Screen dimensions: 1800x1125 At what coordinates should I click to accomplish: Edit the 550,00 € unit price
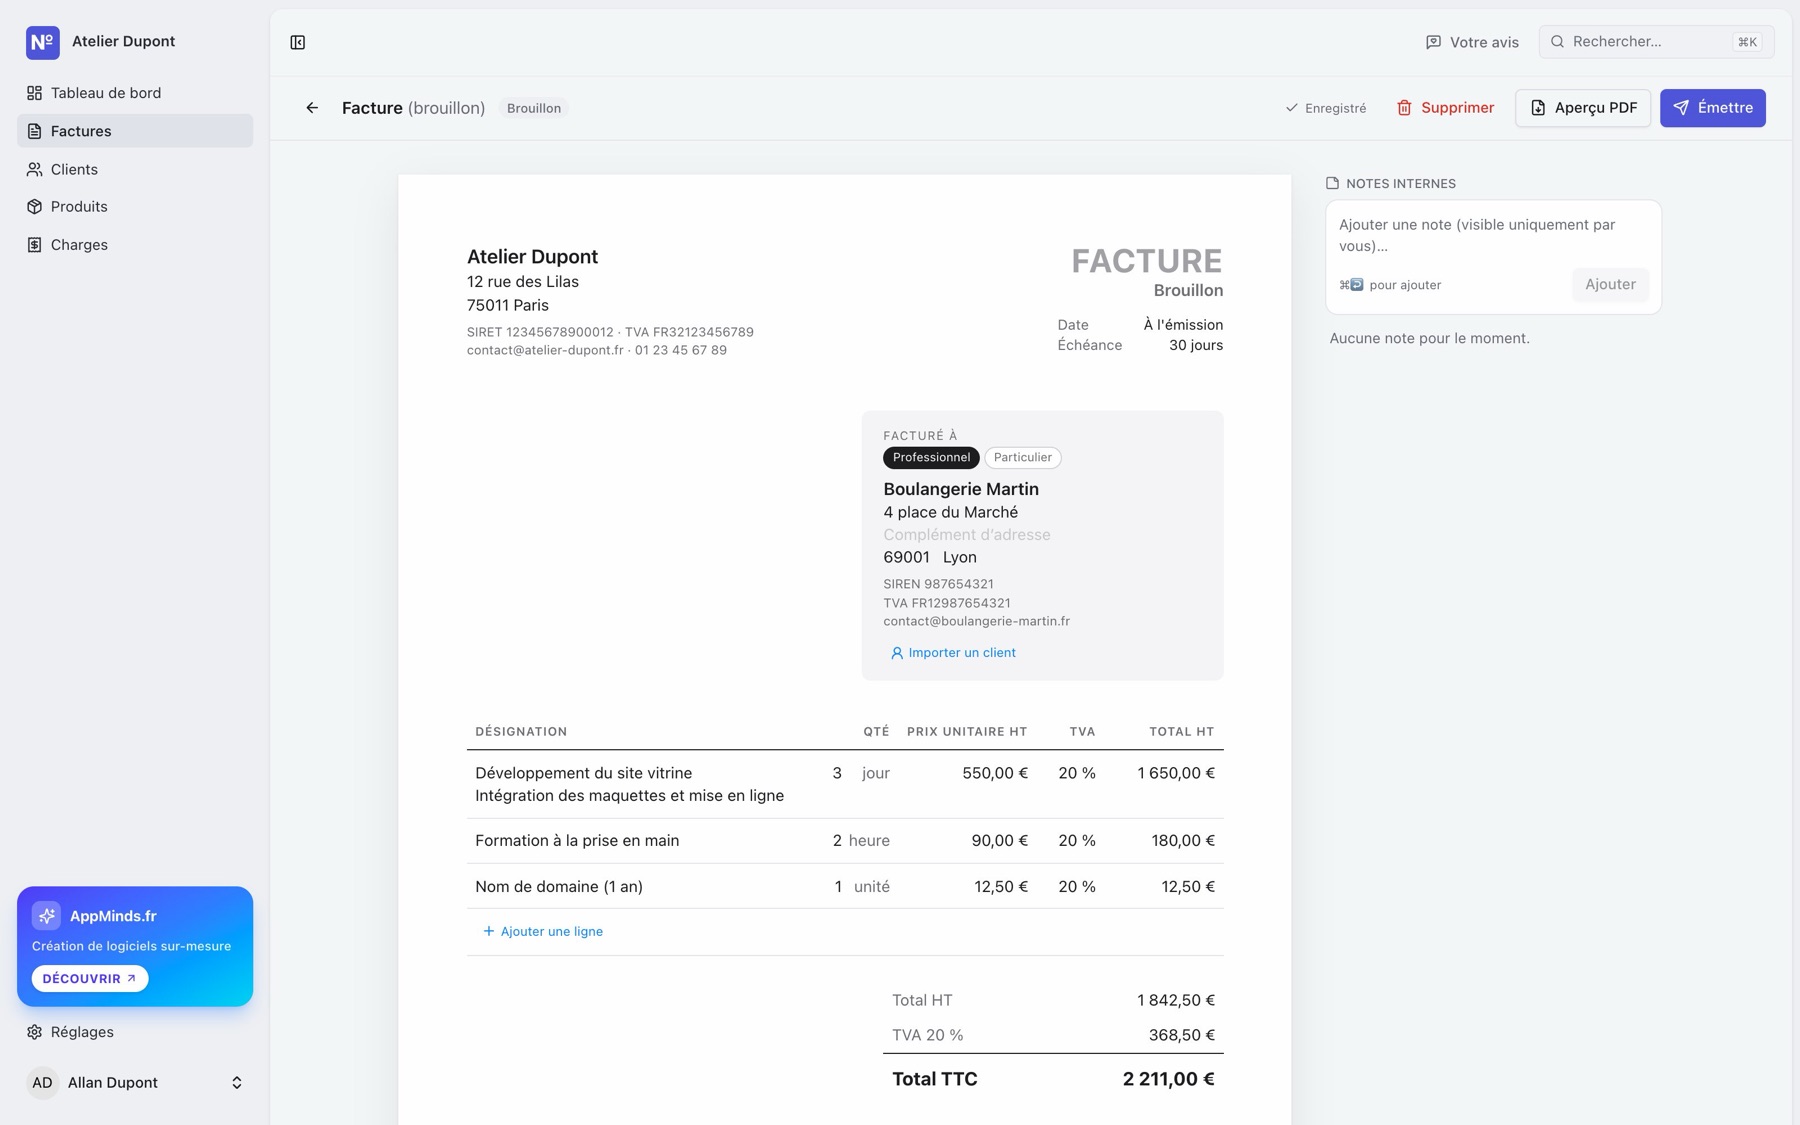point(995,774)
